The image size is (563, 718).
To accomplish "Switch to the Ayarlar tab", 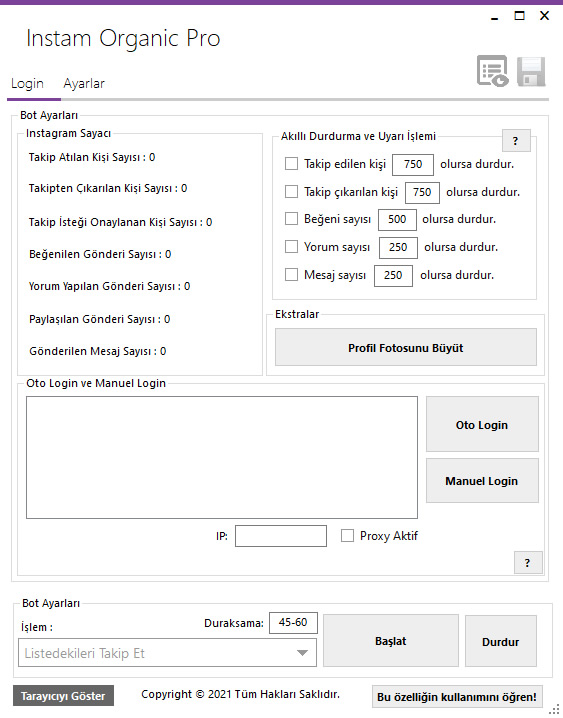I will [84, 84].
